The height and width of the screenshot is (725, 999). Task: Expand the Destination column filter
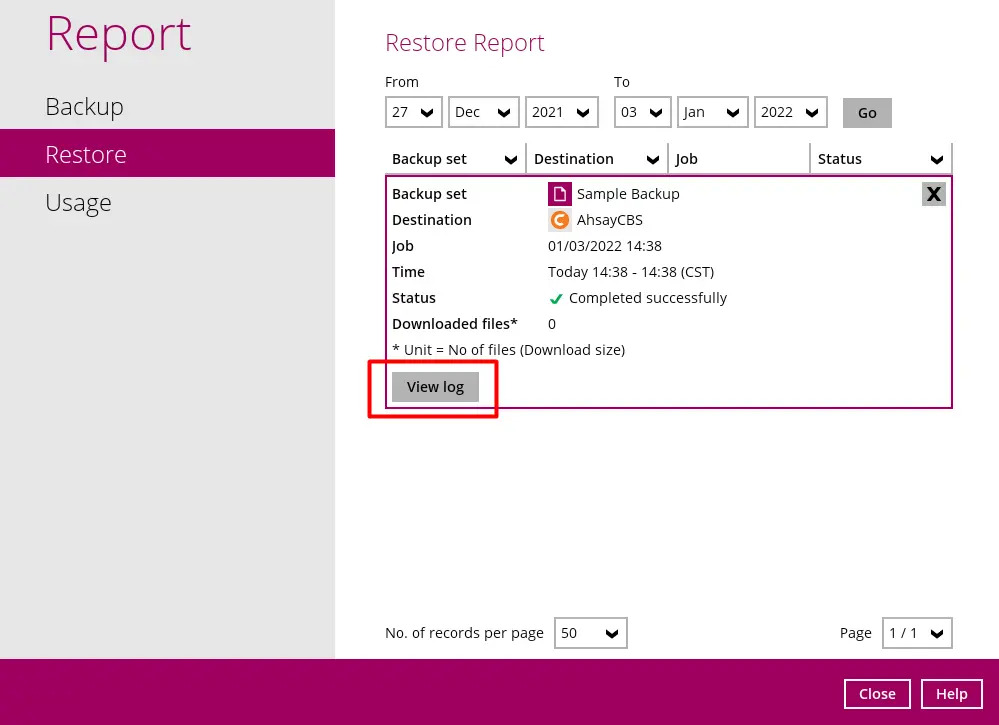point(652,160)
